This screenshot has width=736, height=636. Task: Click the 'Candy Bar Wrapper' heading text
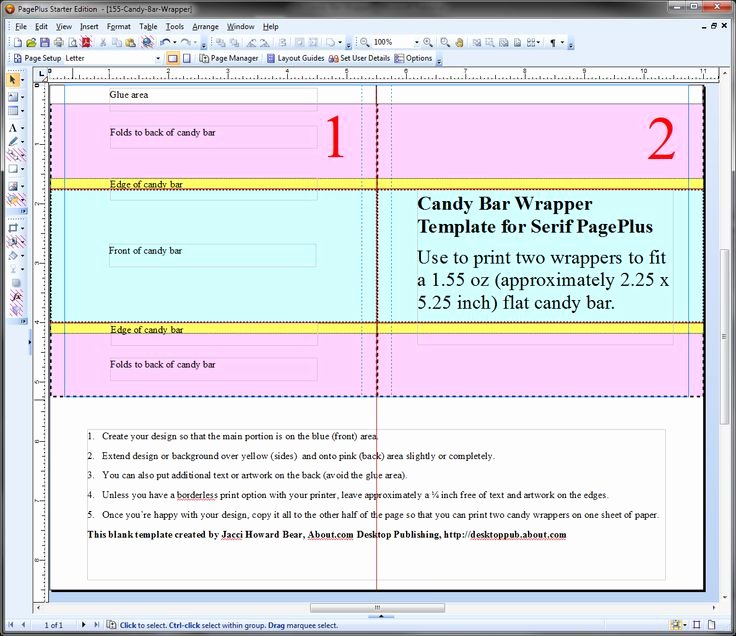pos(505,204)
